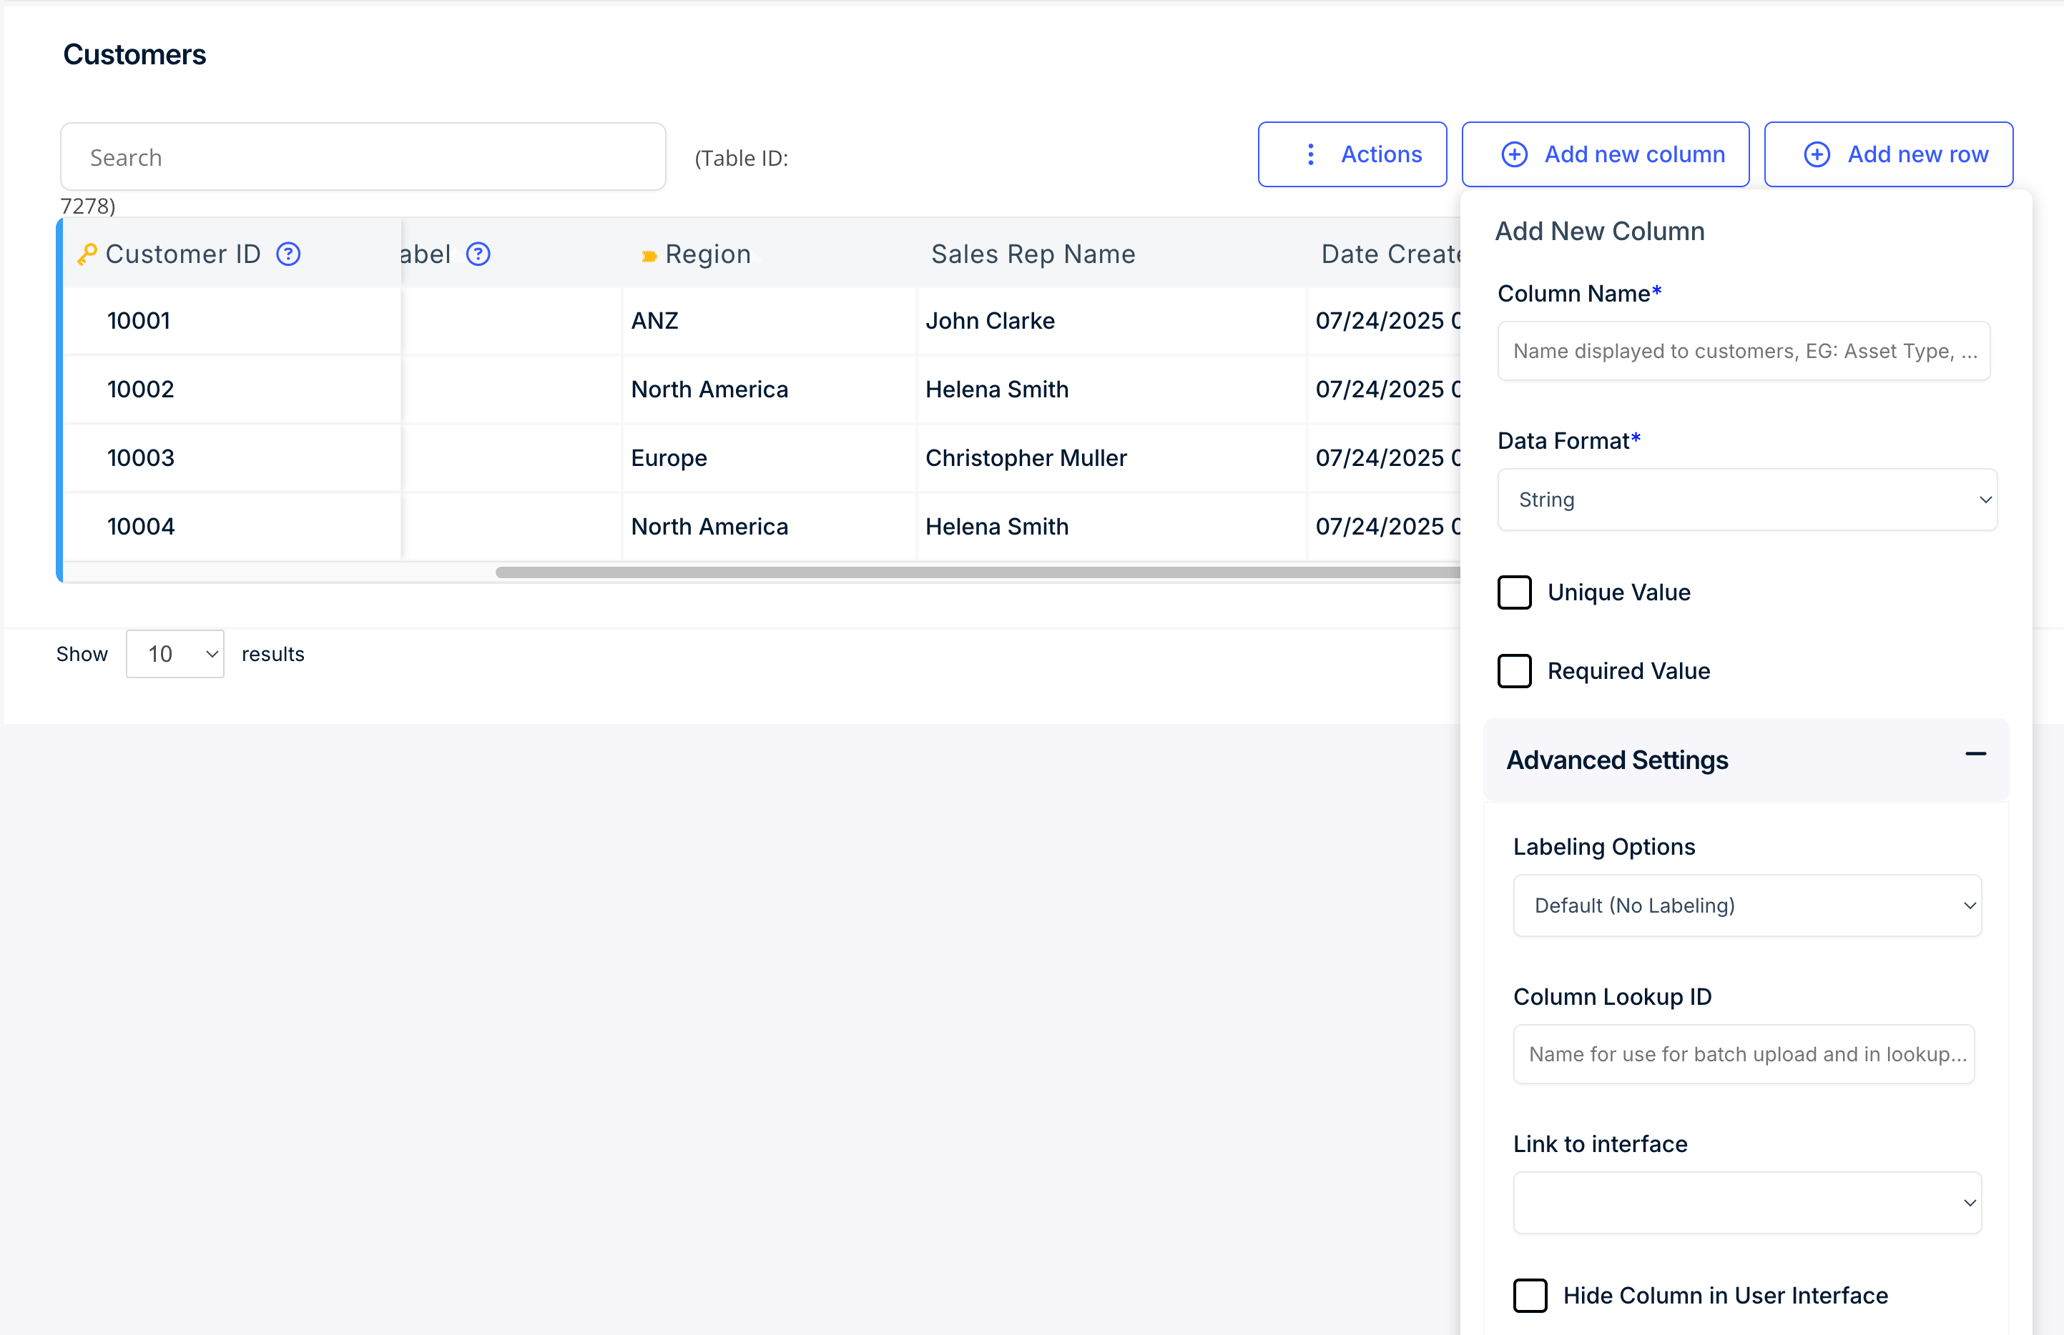The image size is (2064, 1335).
Task: Click North America in row 10002
Action: (x=769, y=389)
